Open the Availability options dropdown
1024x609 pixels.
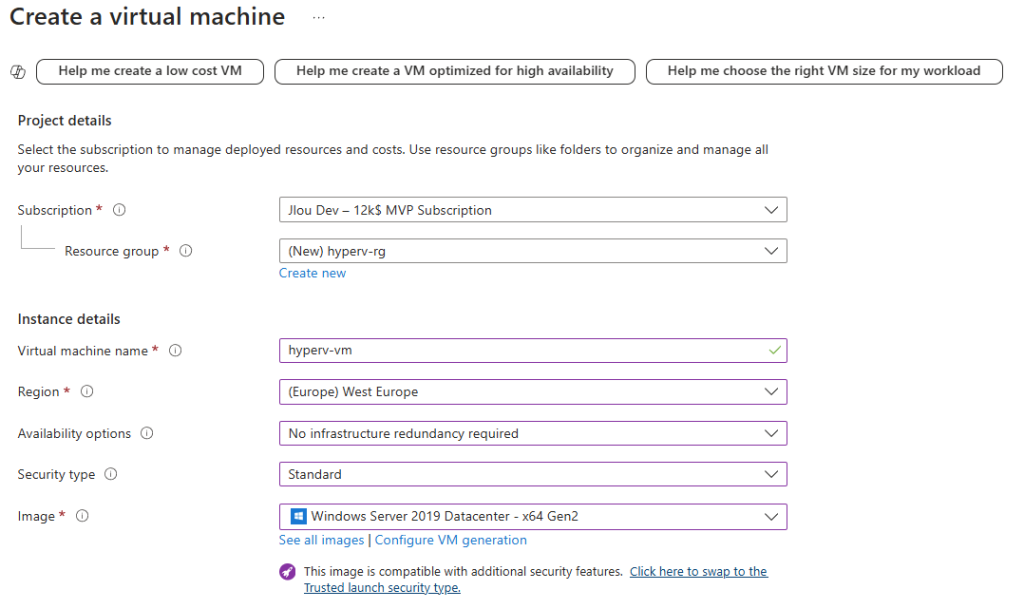point(533,433)
